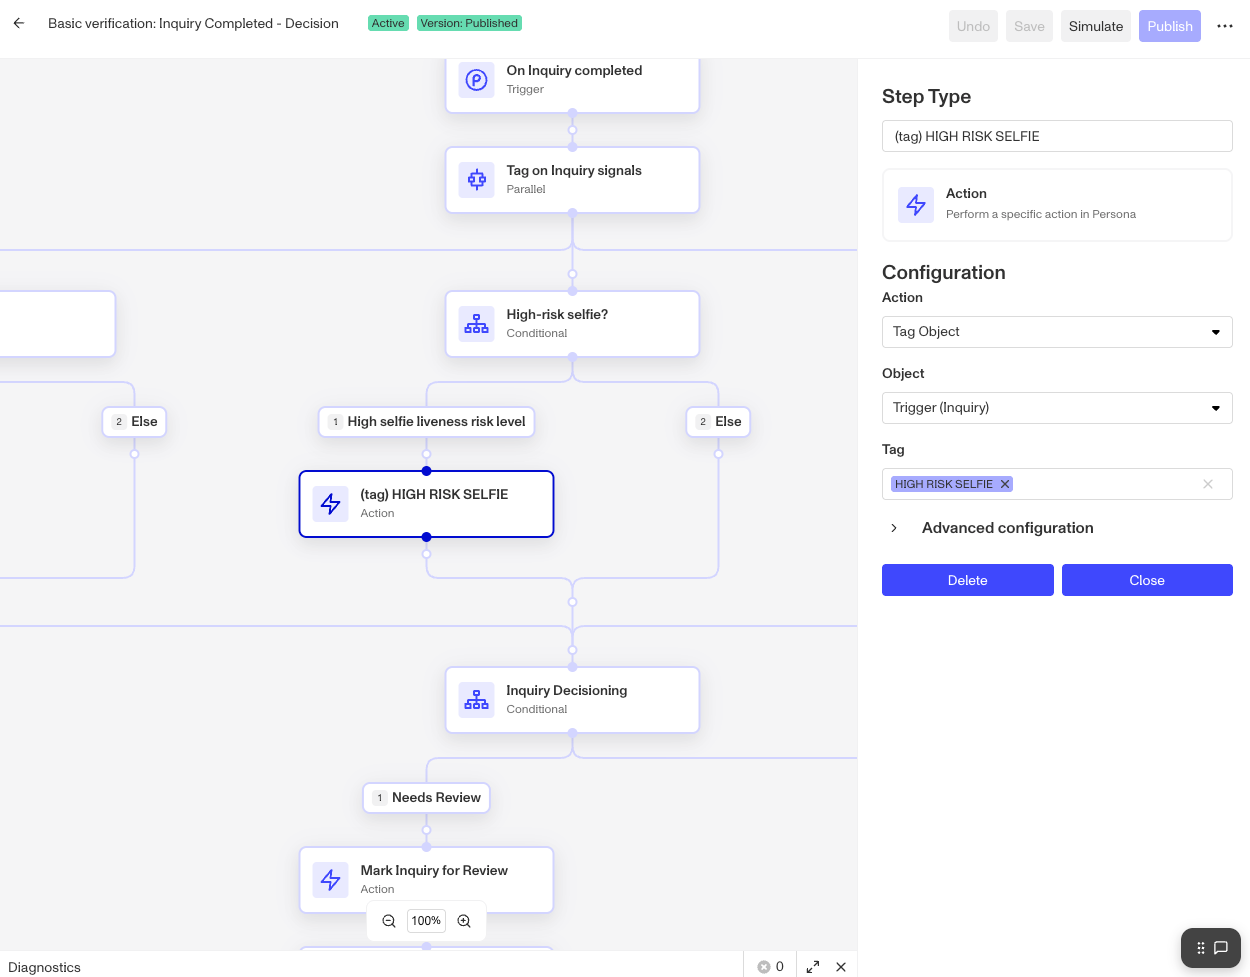Select the Needs Review branch label

pos(426,798)
